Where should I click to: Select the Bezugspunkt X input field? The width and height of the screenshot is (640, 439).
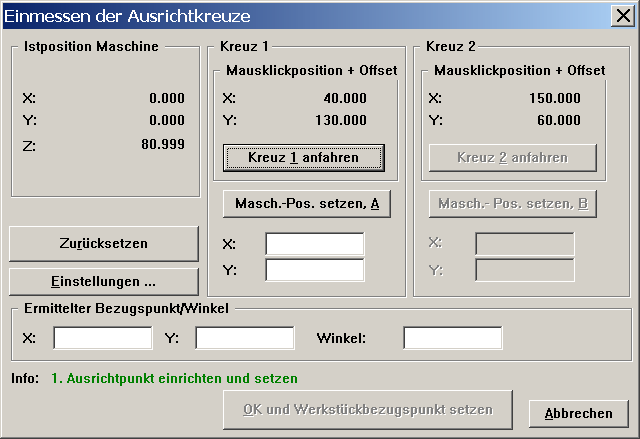[102, 338]
